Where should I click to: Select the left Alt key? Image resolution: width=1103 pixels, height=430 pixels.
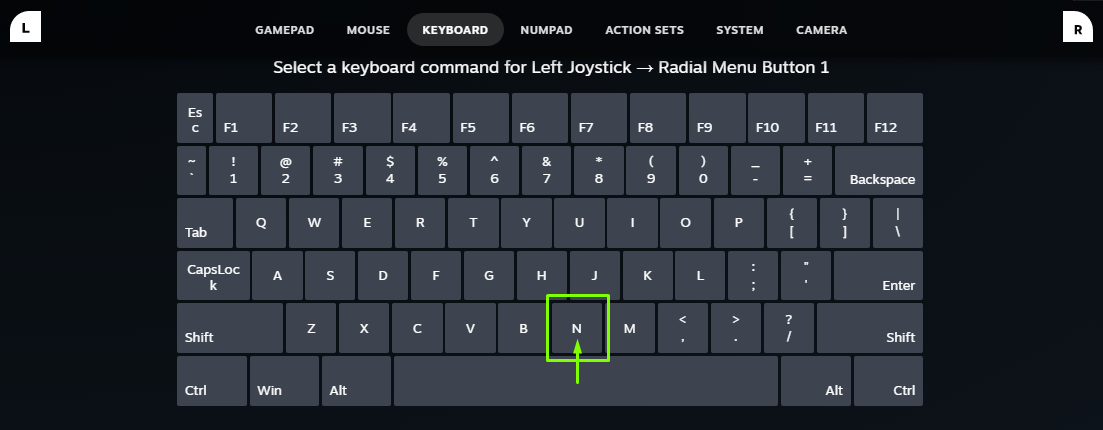point(356,380)
